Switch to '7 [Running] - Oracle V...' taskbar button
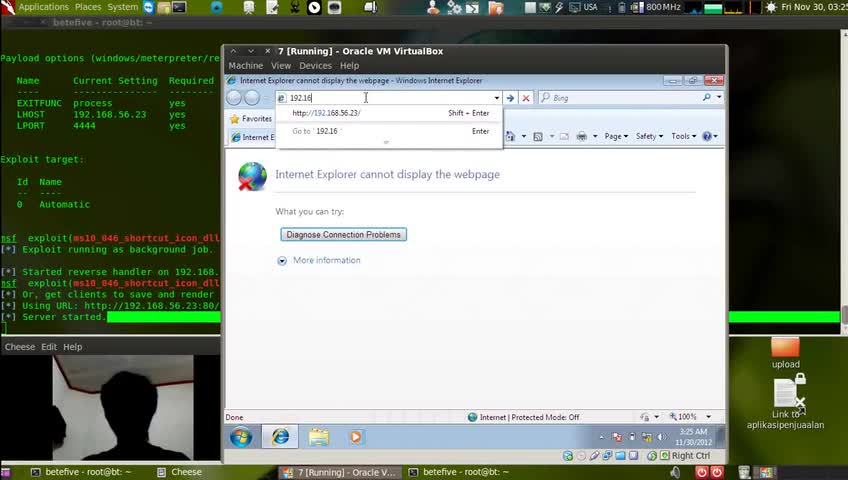Image resolution: width=848 pixels, height=480 pixels. (x=340, y=472)
